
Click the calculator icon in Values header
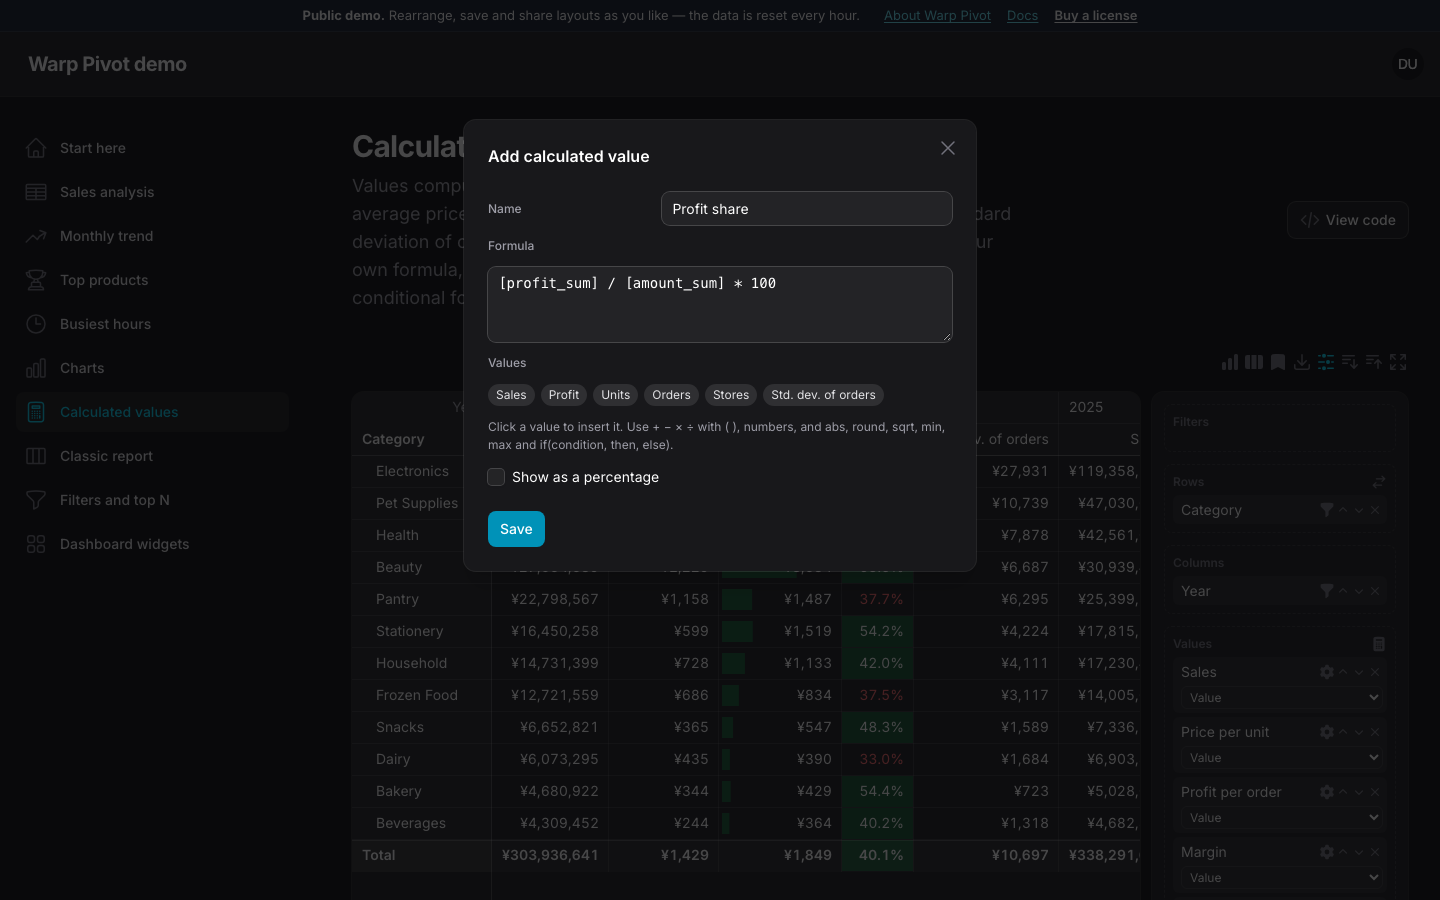[1379, 644]
